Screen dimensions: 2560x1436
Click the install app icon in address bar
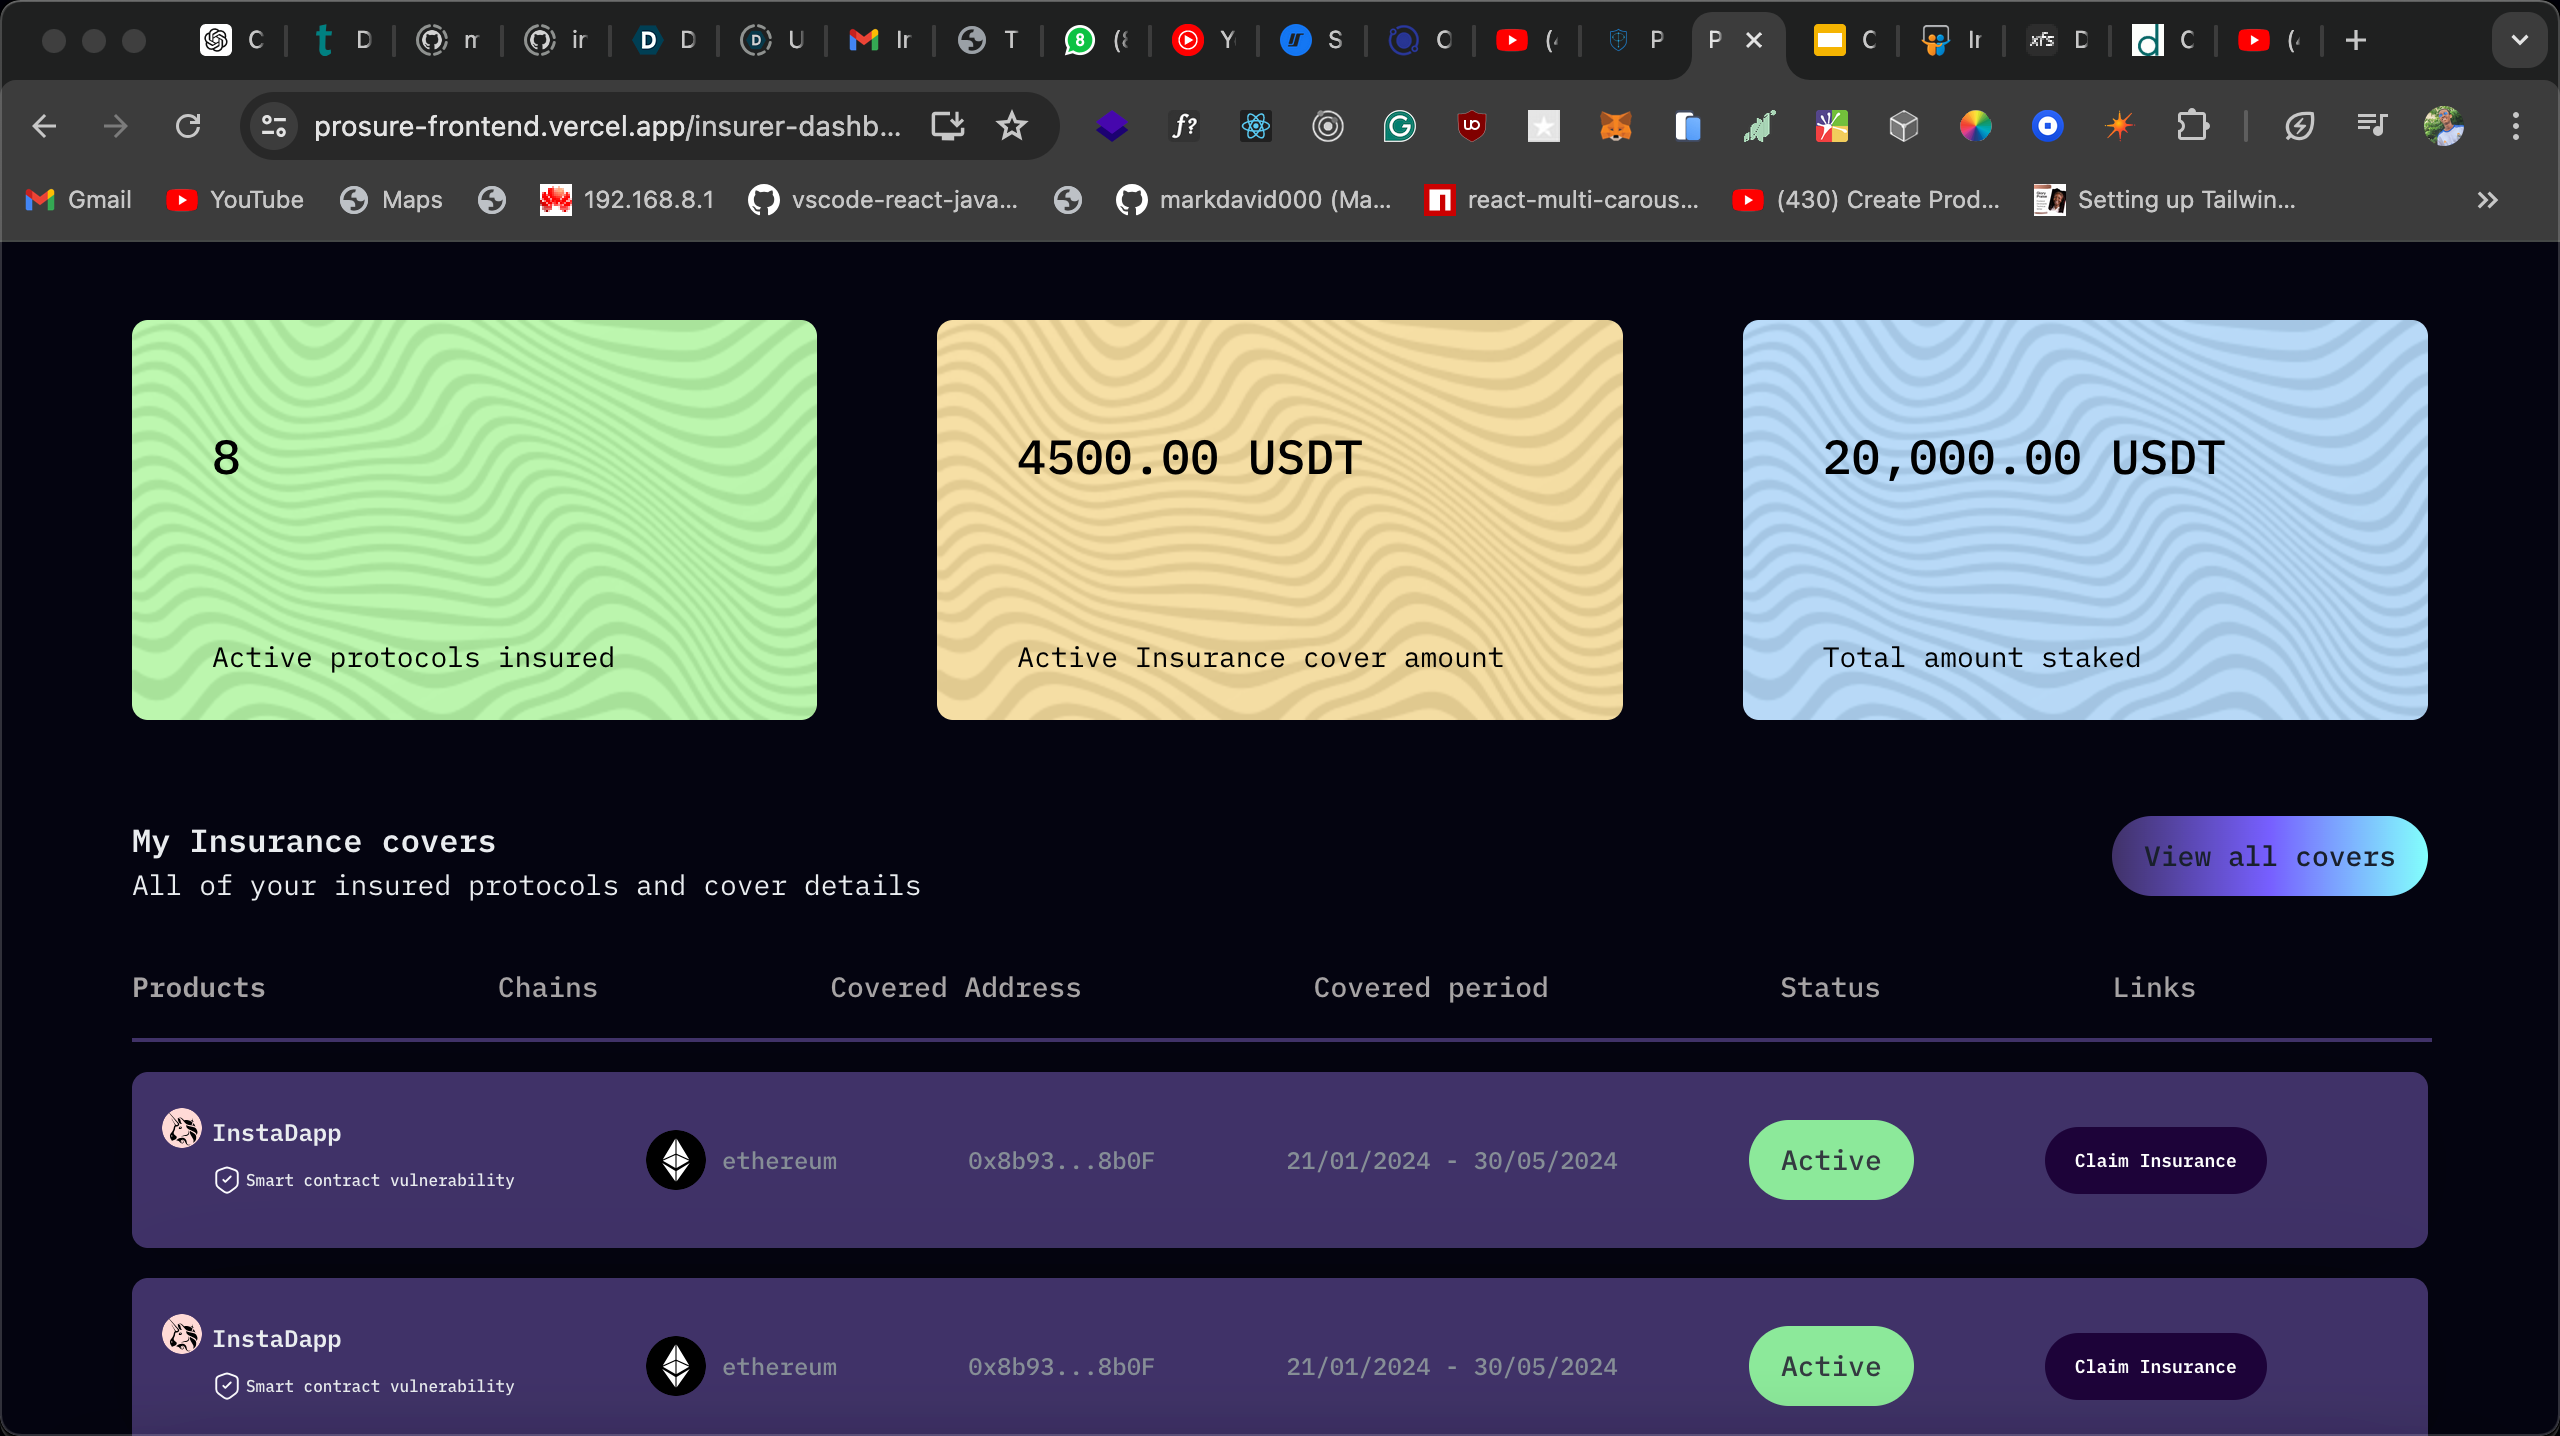[947, 126]
